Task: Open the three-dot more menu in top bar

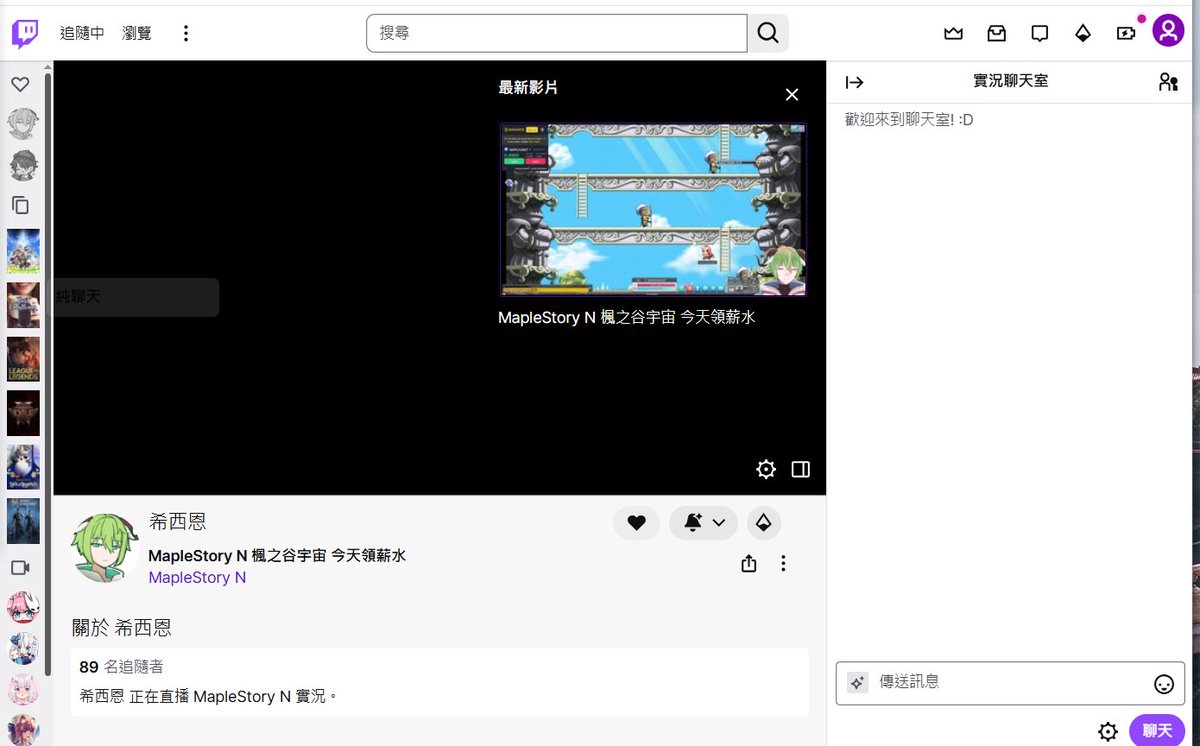Action: 185,33
